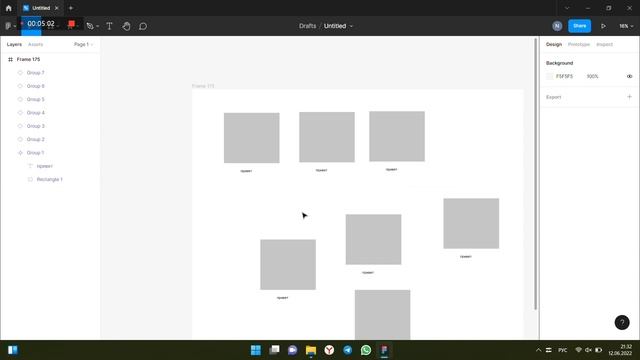This screenshot has width=640, height=360.
Task: Stop the screen recording with red square
Action: click(71, 24)
